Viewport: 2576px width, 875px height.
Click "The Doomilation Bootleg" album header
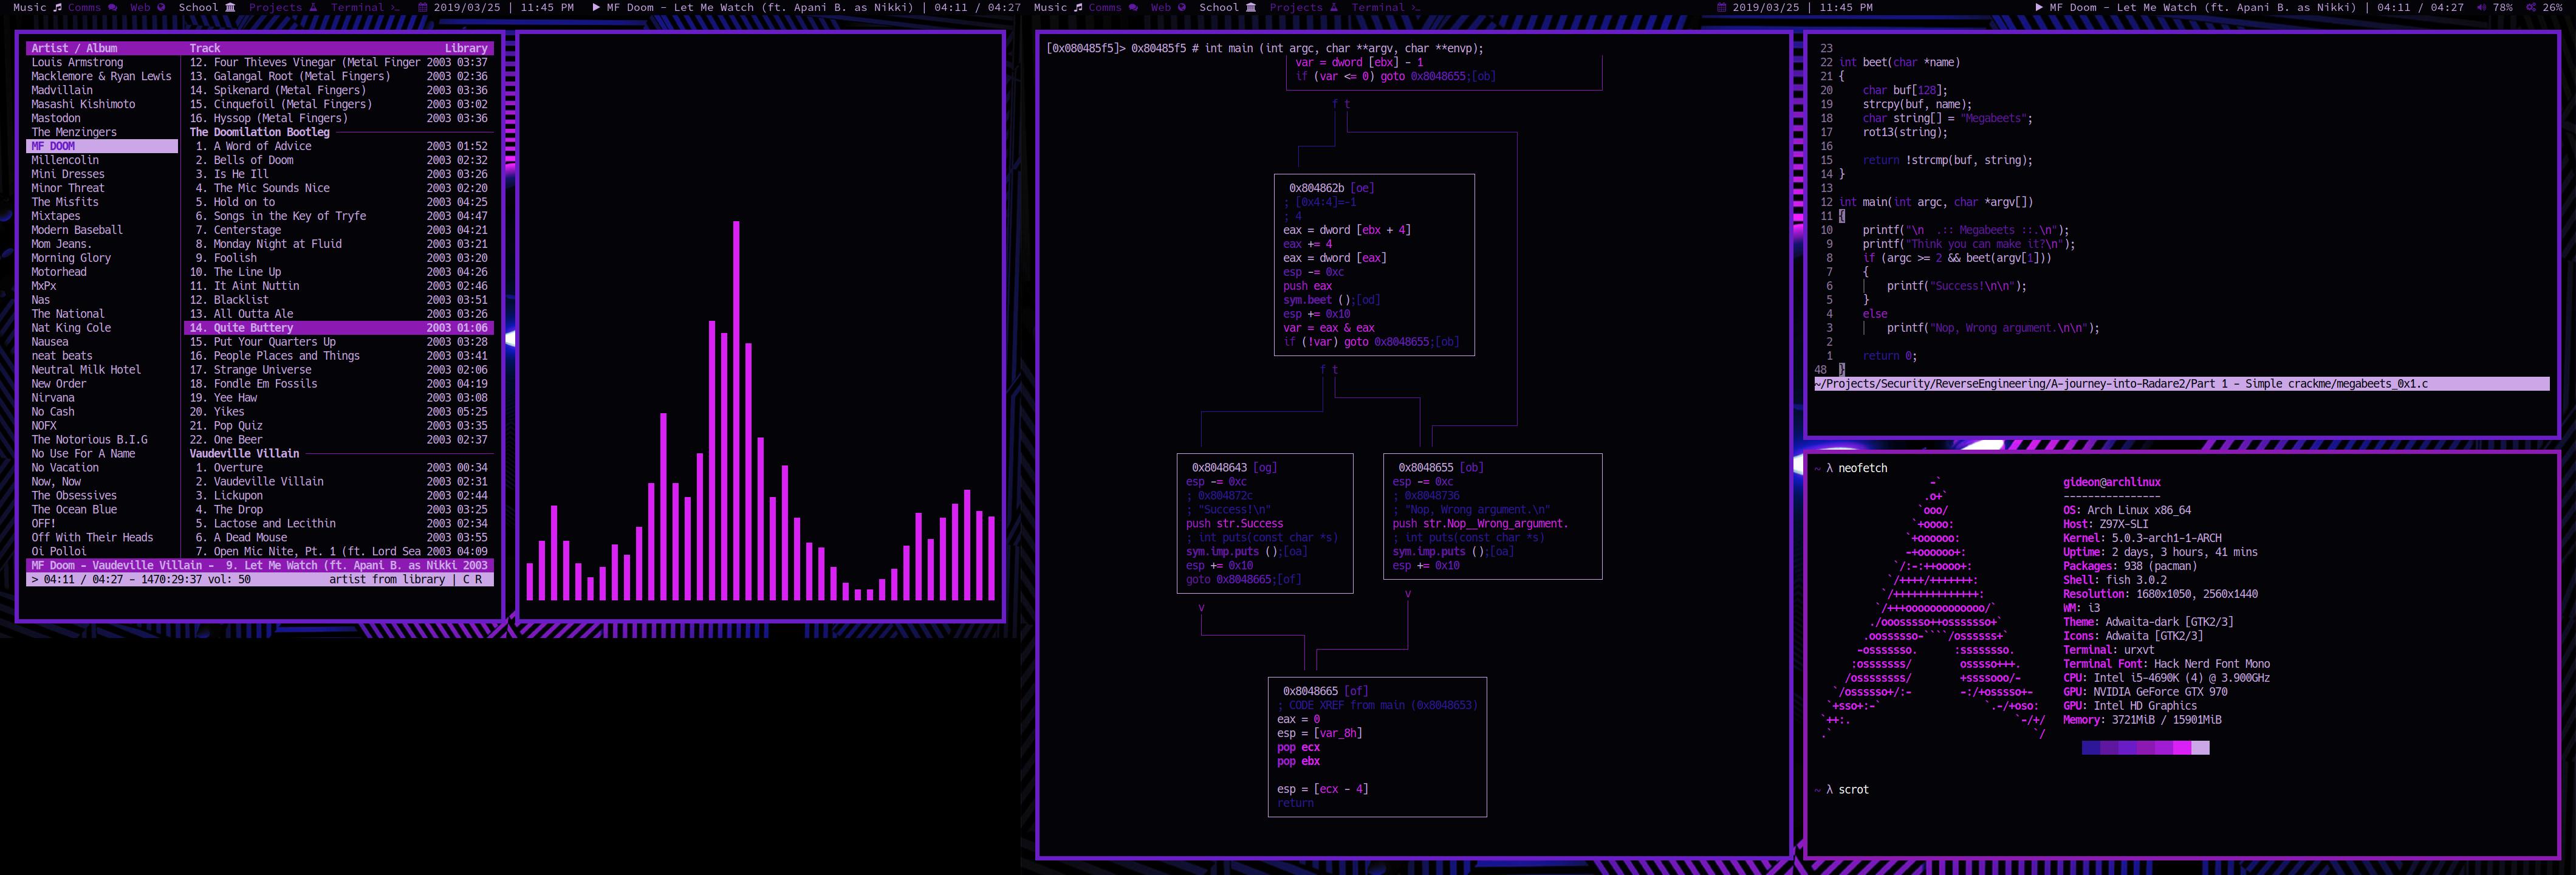tap(259, 132)
